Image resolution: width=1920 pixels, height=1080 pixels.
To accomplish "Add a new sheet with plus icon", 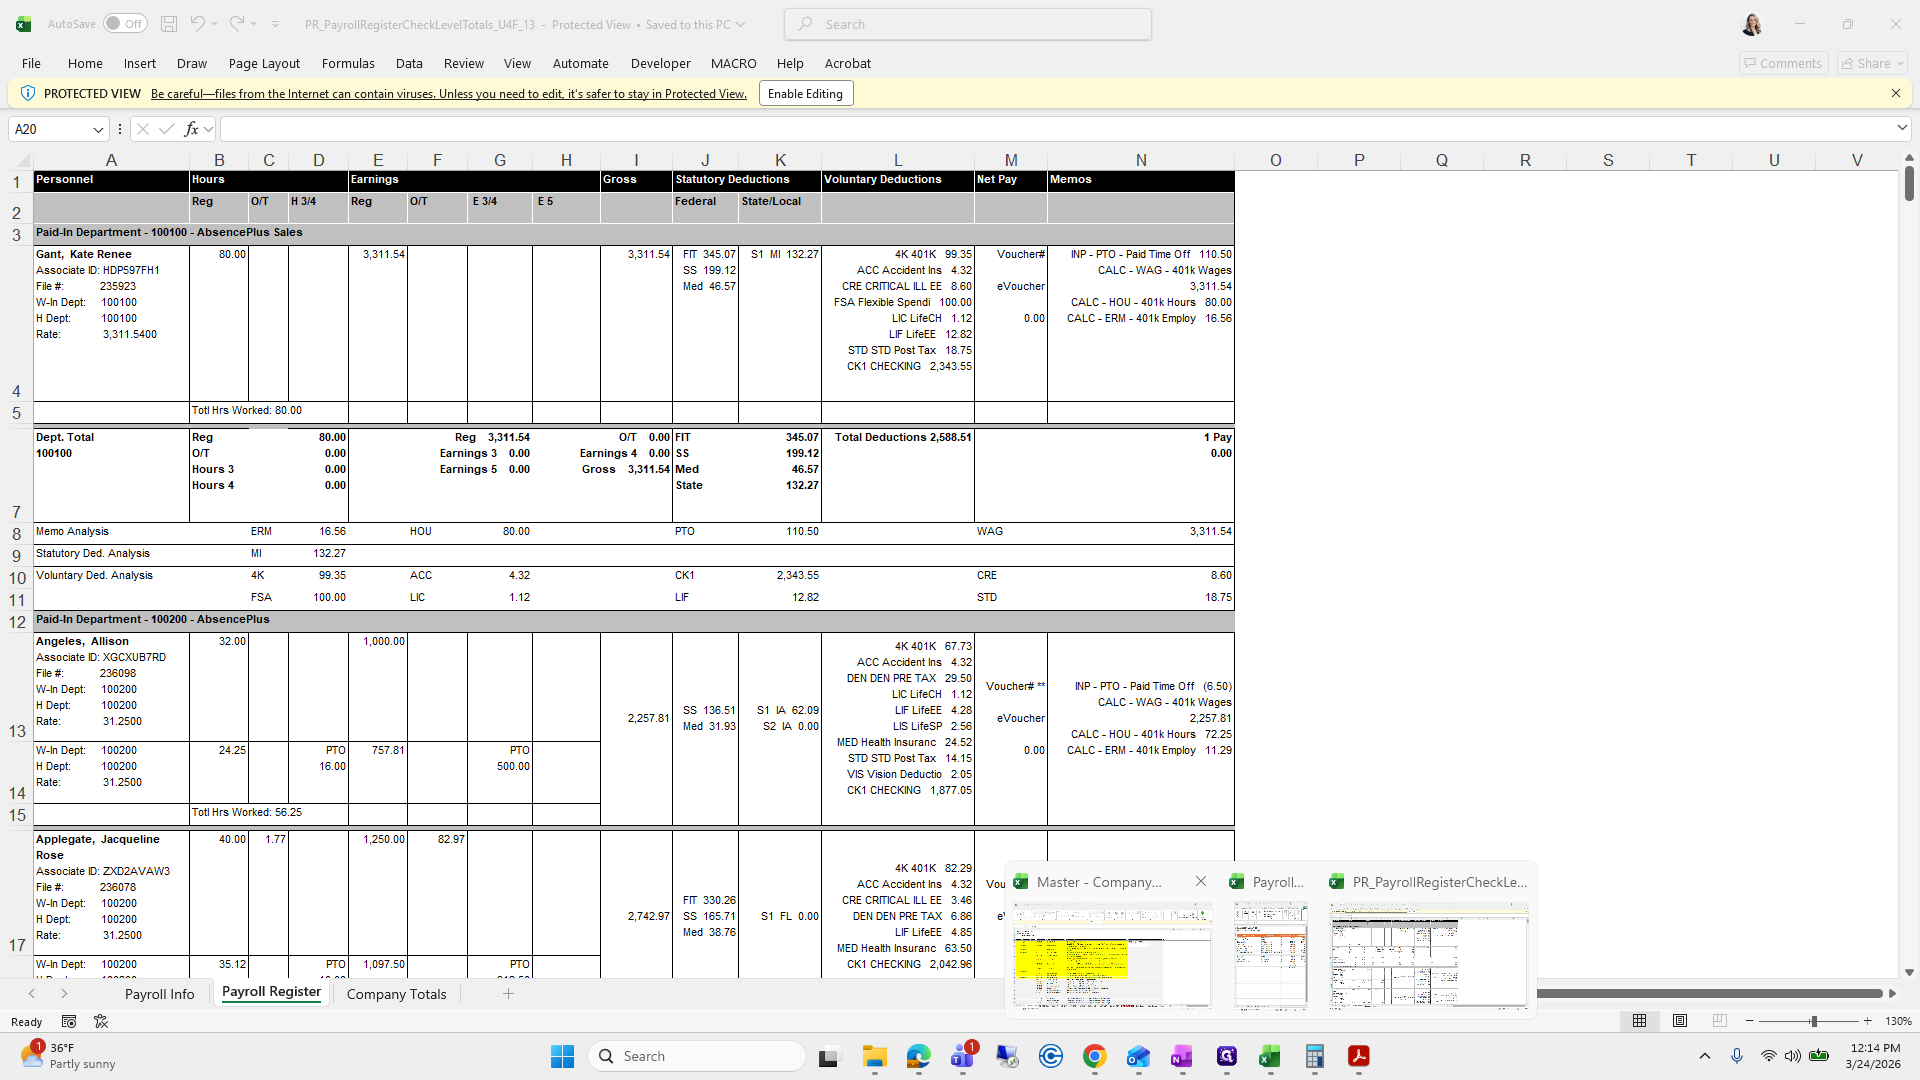I will (x=508, y=993).
